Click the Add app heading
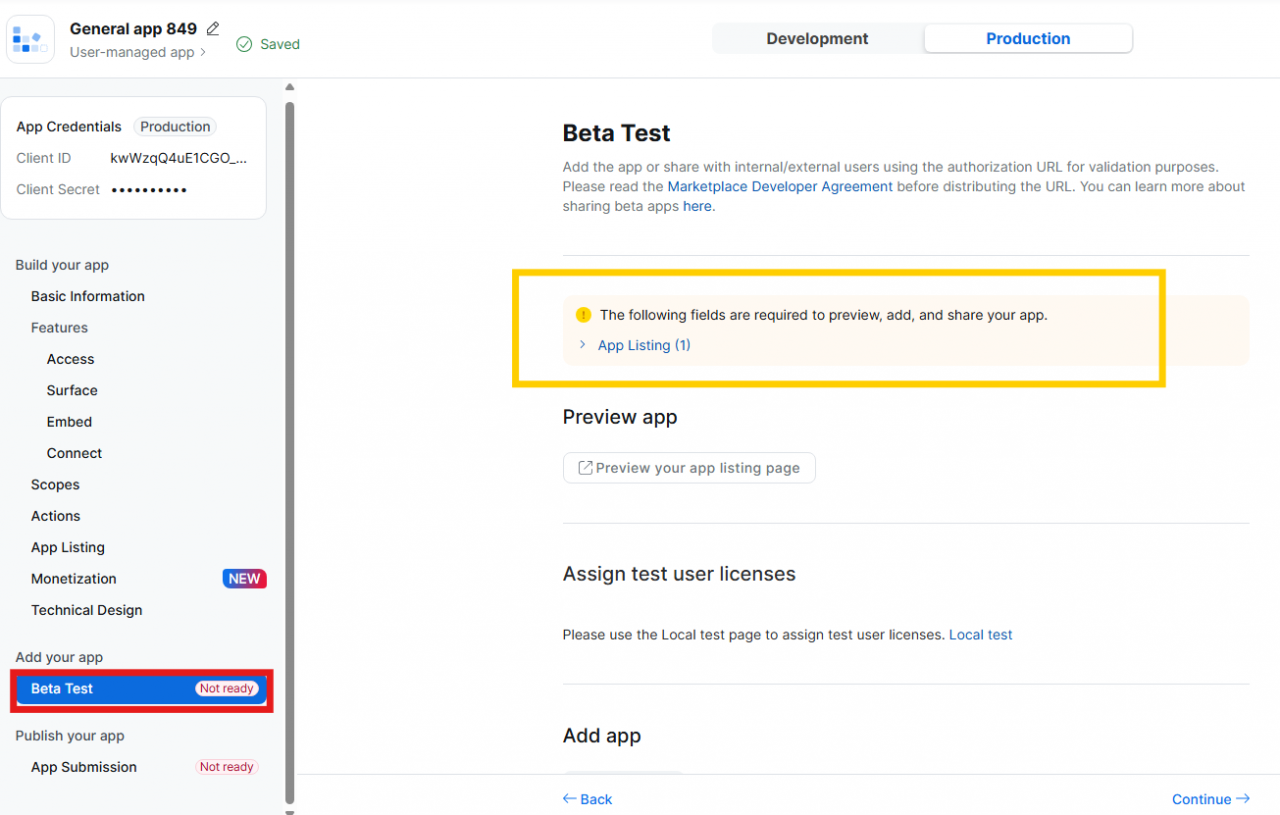This screenshot has height=815, width=1280. click(x=602, y=736)
